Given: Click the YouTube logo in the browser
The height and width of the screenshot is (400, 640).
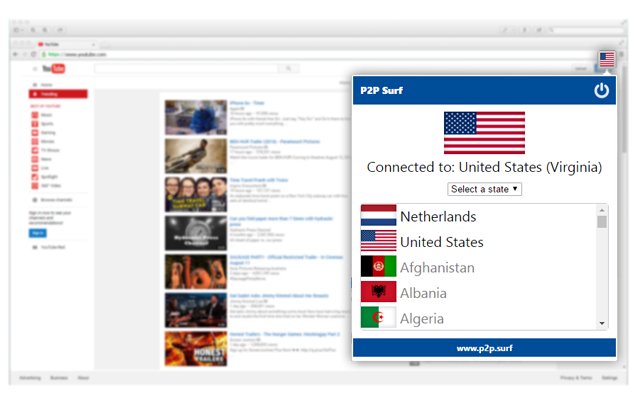Looking at the screenshot, I should (53, 69).
